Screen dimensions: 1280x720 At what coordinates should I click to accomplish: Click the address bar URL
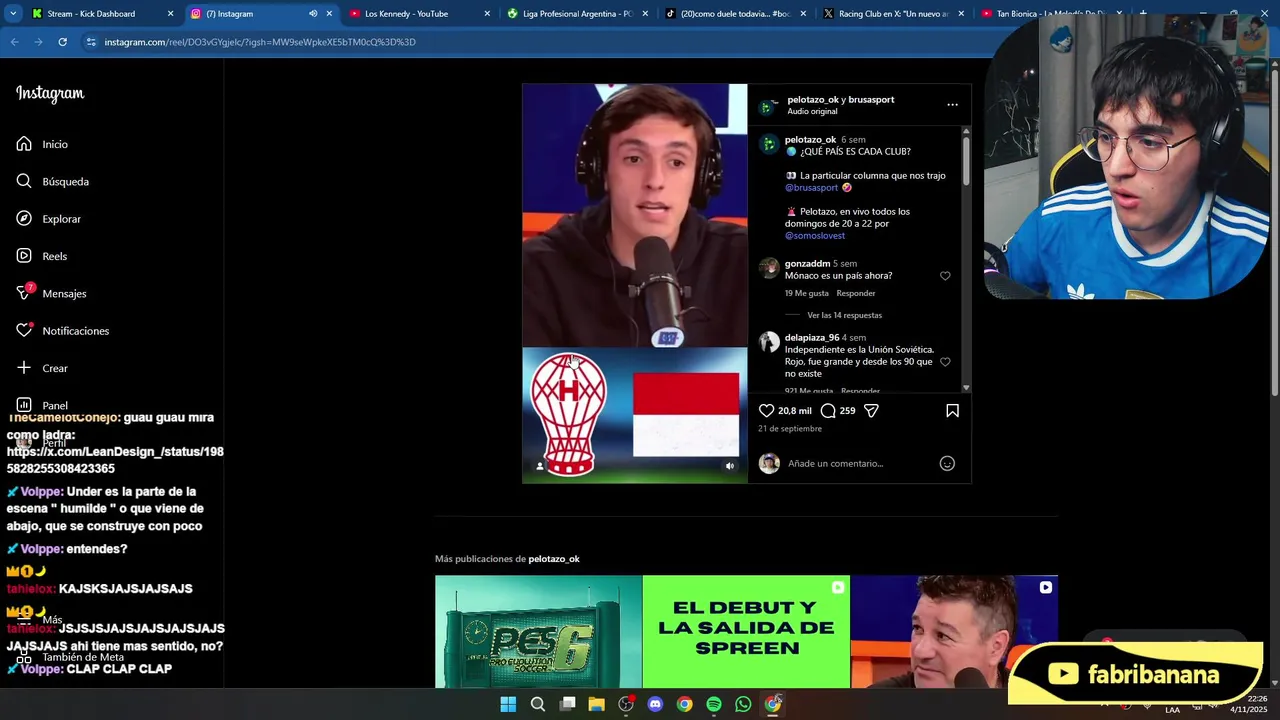coord(260,42)
